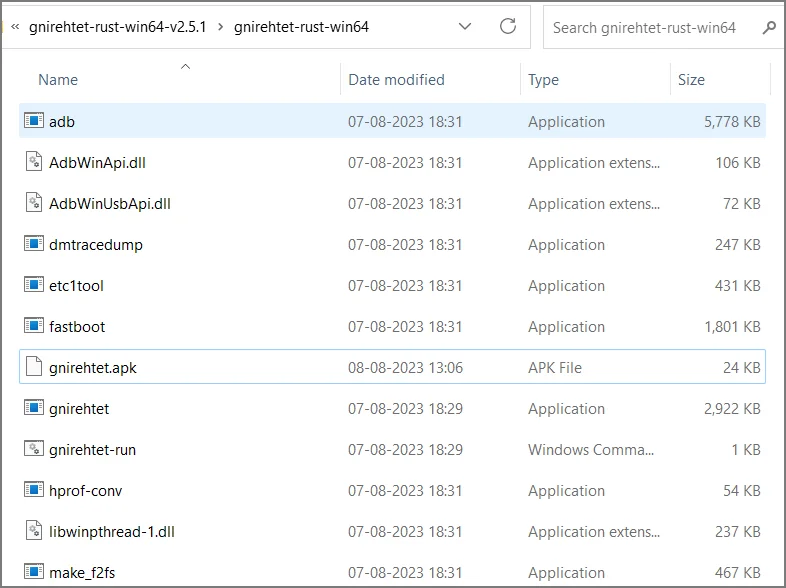Refresh the folder with the reload icon
The height and width of the screenshot is (588, 786).
click(508, 26)
